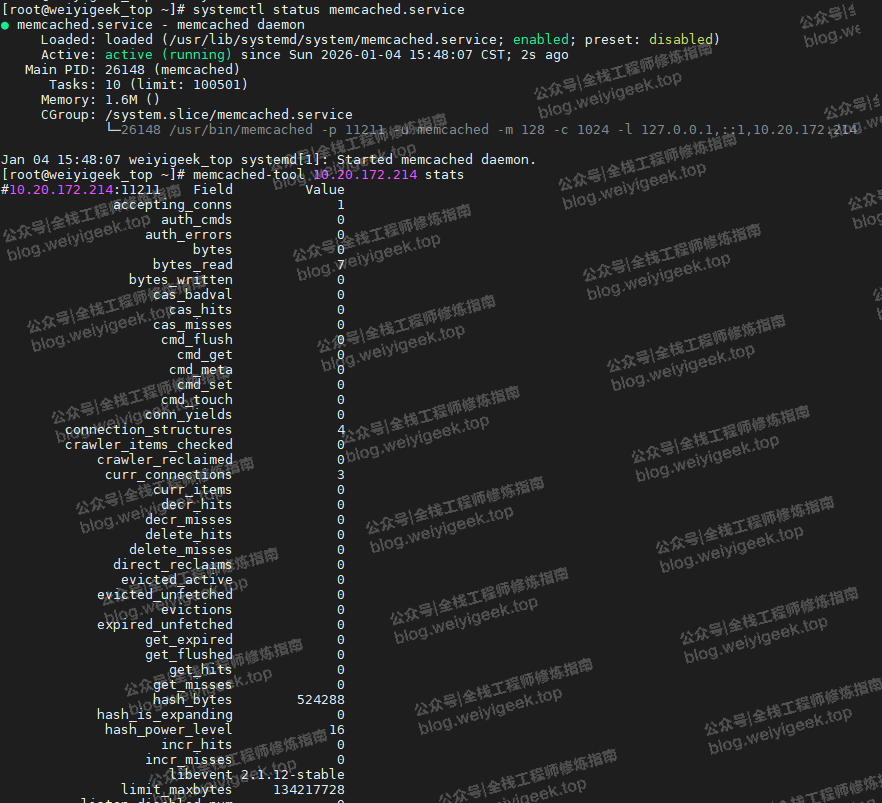Click the green status dot before memcached.service
The width and height of the screenshot is (882, 803).
click(5, 25)
